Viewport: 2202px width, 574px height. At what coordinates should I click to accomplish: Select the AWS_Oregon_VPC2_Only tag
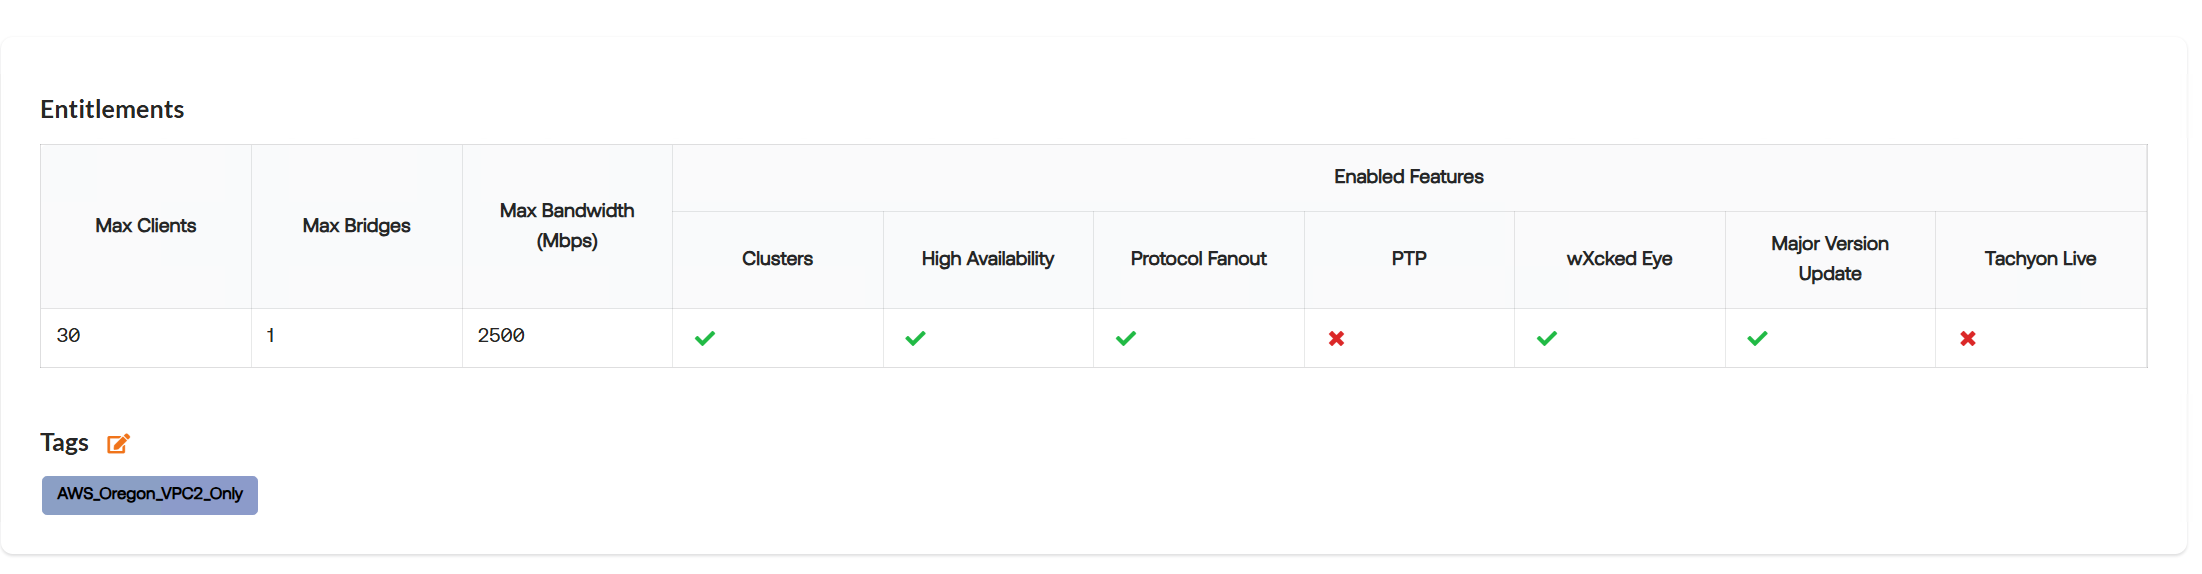pos(150,495)
